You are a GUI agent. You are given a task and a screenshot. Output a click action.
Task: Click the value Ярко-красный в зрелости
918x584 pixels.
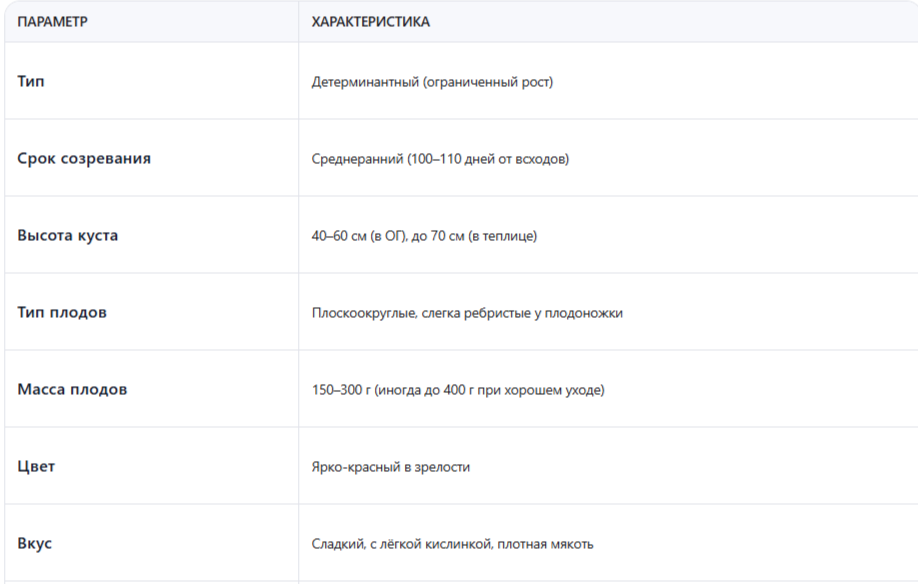(391, 467)
